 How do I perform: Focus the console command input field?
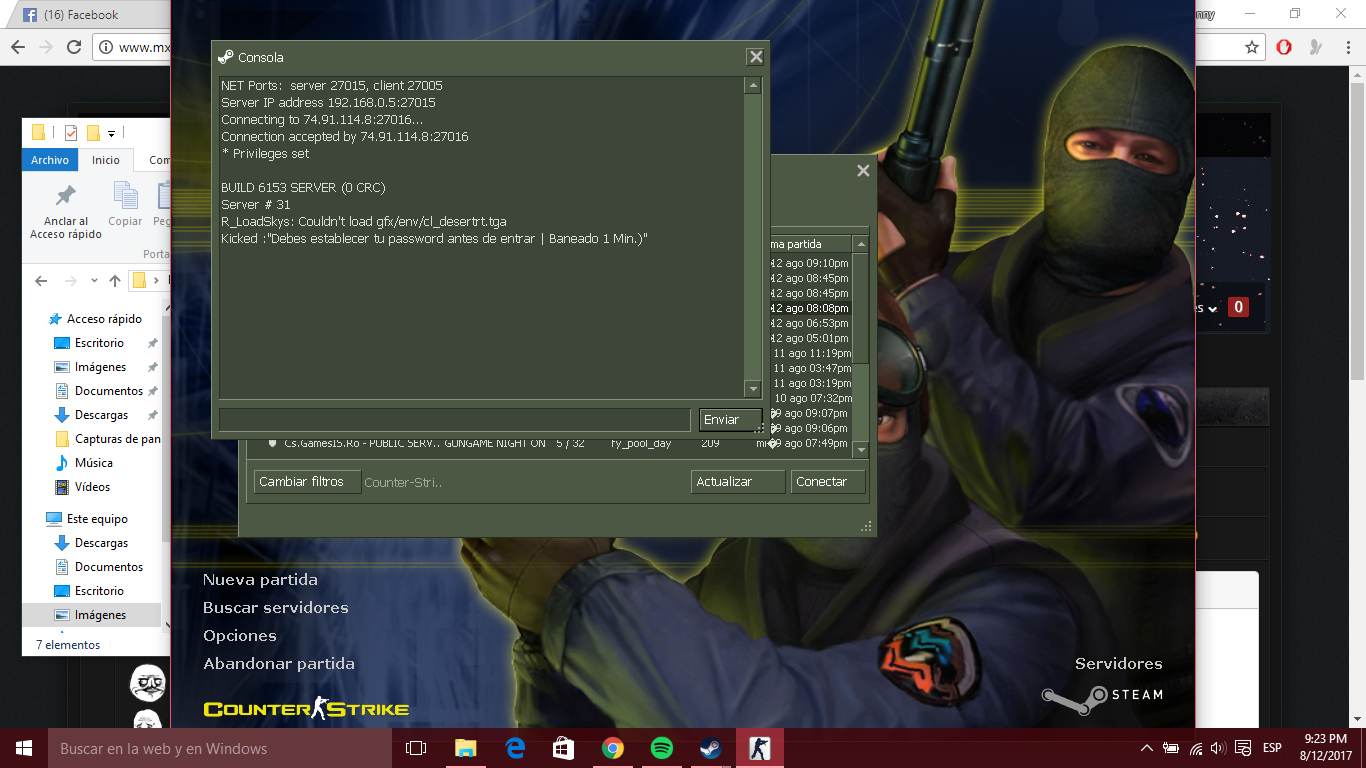tap(455, 420)
